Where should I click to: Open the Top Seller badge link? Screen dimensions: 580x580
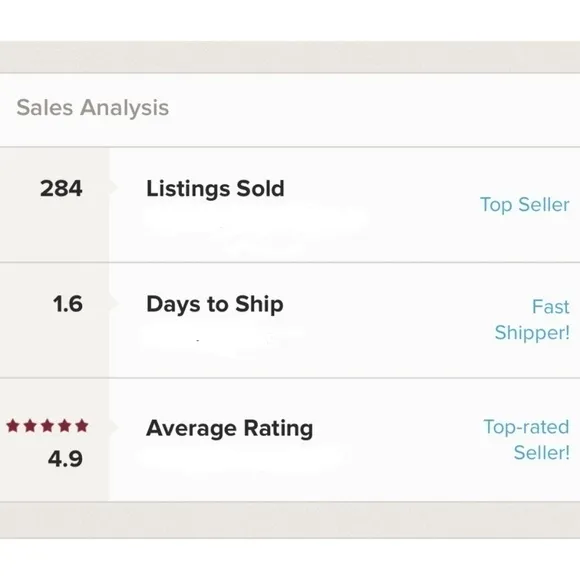click(x=525, y=205)
